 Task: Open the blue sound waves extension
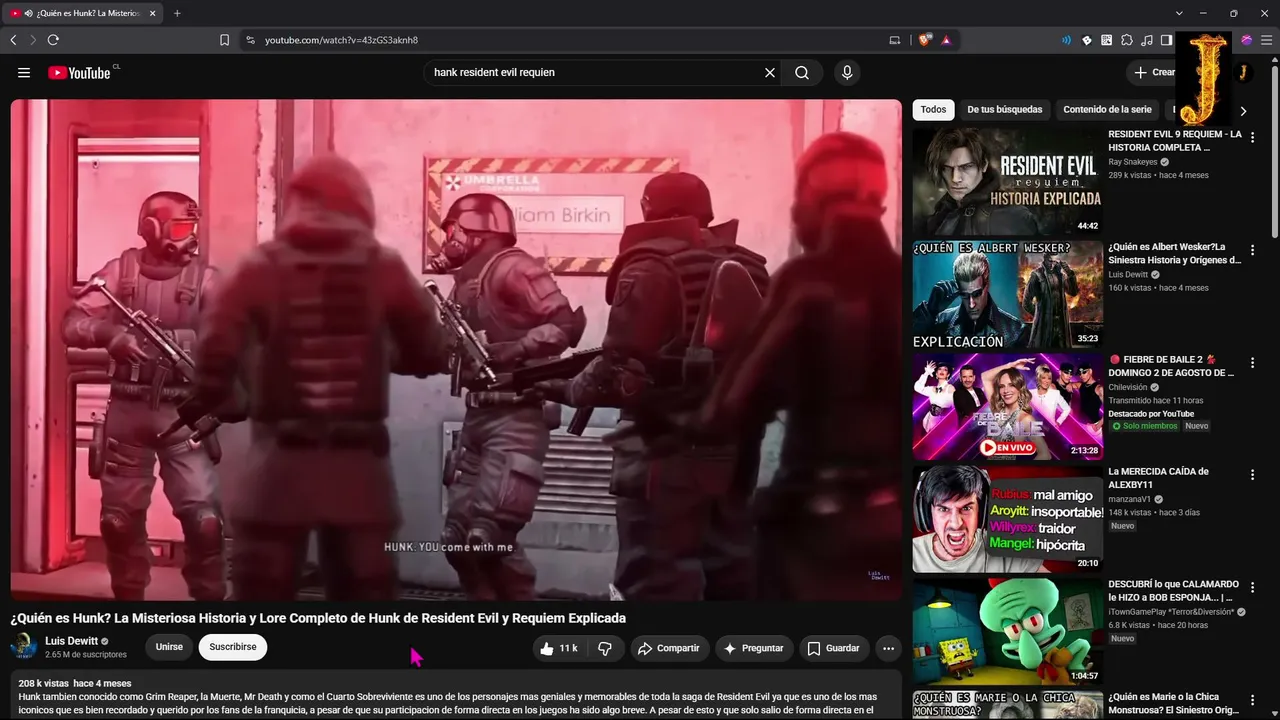[x=1066, y=40]
